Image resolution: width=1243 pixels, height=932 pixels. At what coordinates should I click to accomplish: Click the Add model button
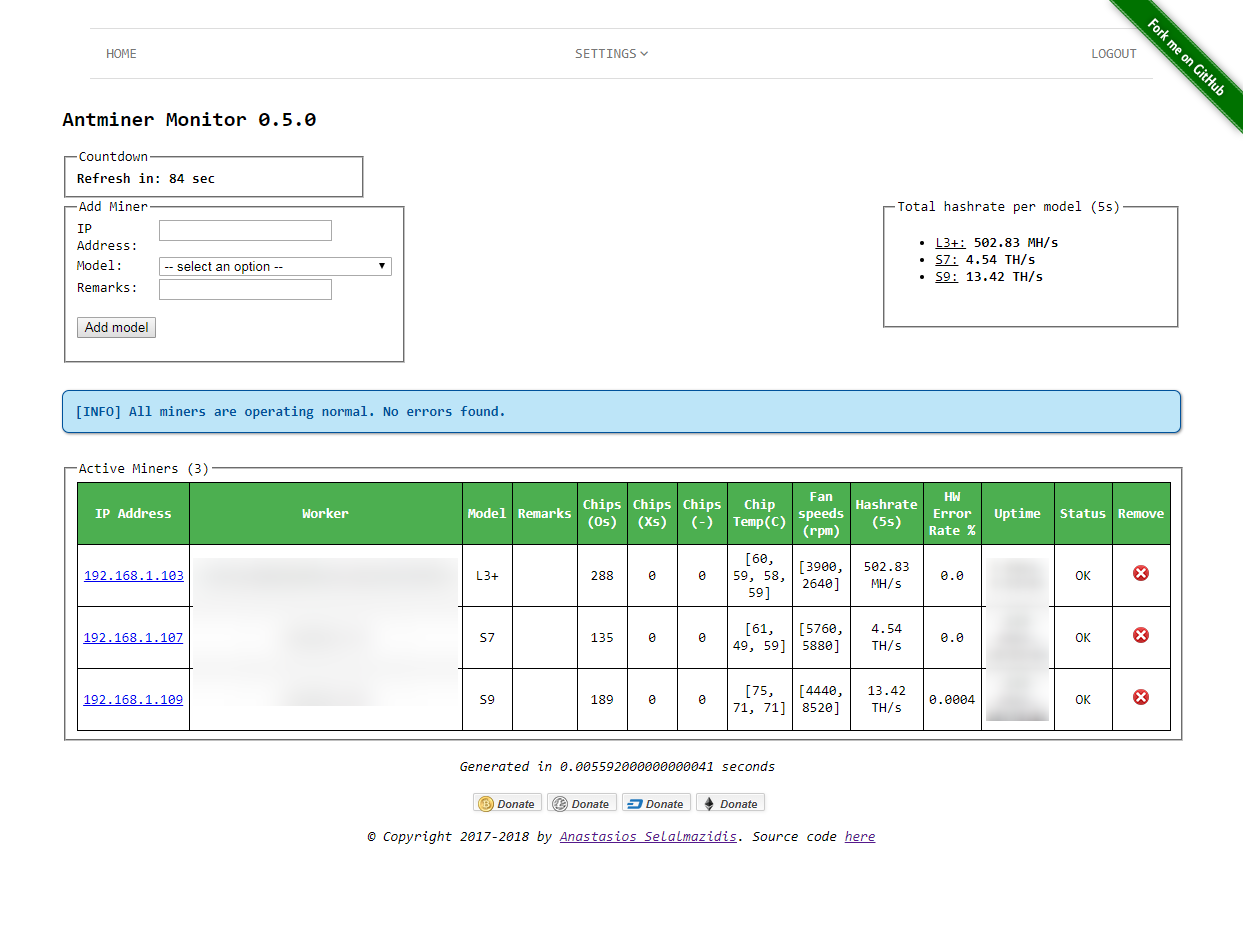click(116, 328)
